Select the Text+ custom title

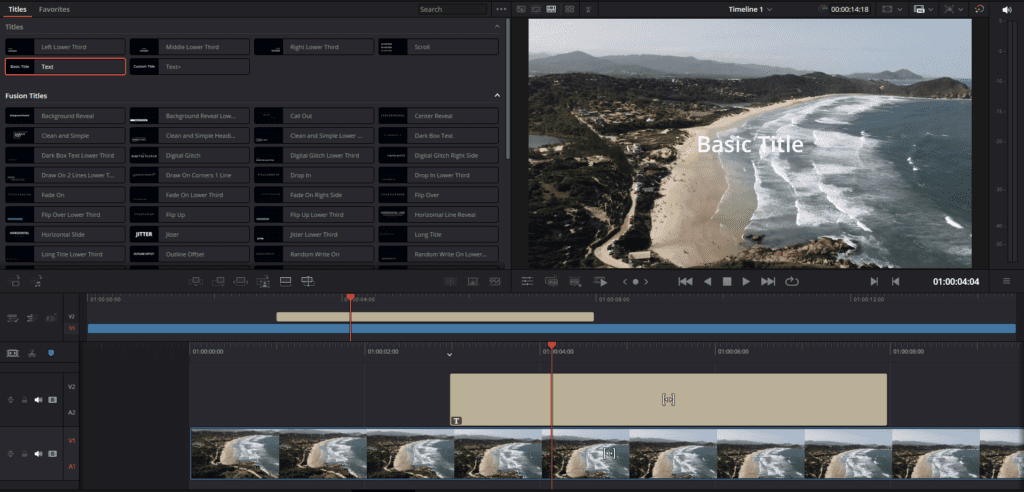(189, 67)
